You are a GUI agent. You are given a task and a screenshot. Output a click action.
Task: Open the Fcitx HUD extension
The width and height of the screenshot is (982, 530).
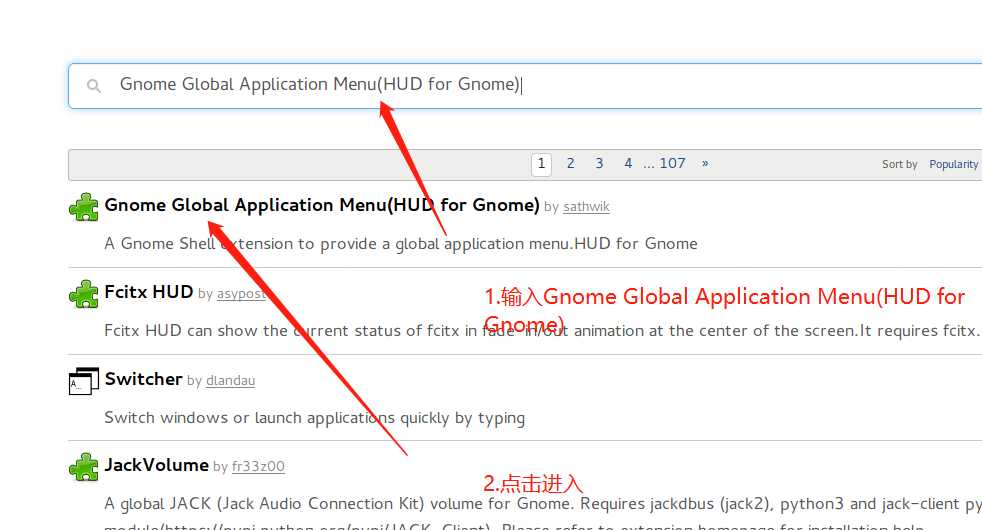[x=148, y=292]
